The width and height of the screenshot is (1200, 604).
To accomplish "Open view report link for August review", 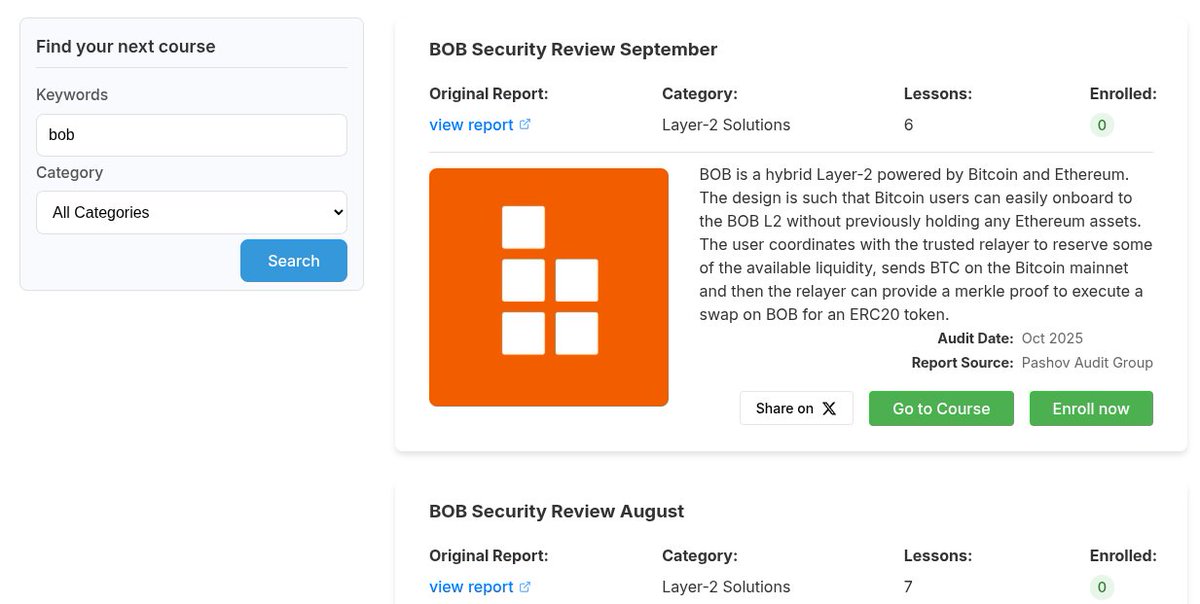I will (471, 587).
